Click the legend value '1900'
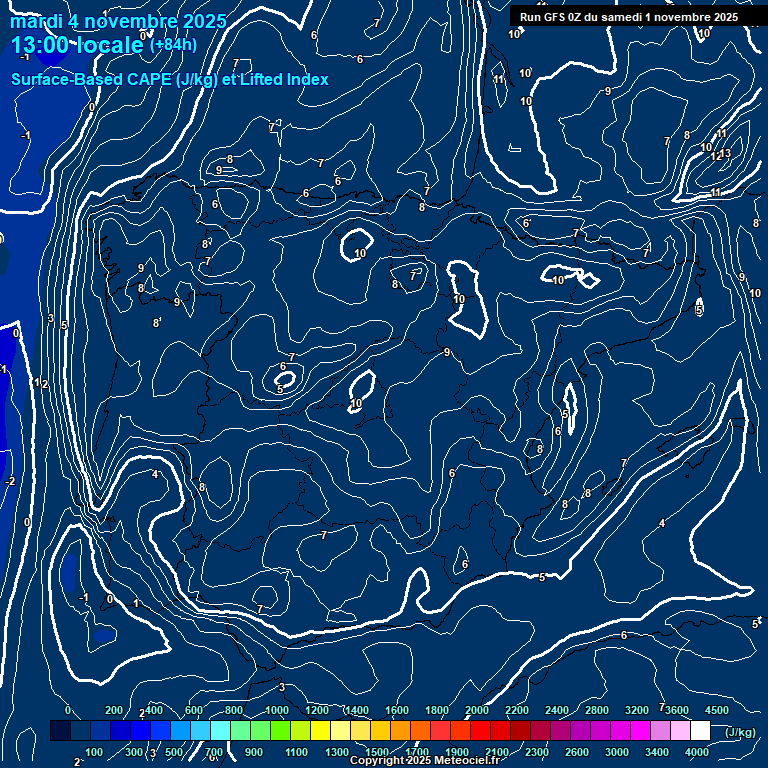 click(x=456, y=752)
